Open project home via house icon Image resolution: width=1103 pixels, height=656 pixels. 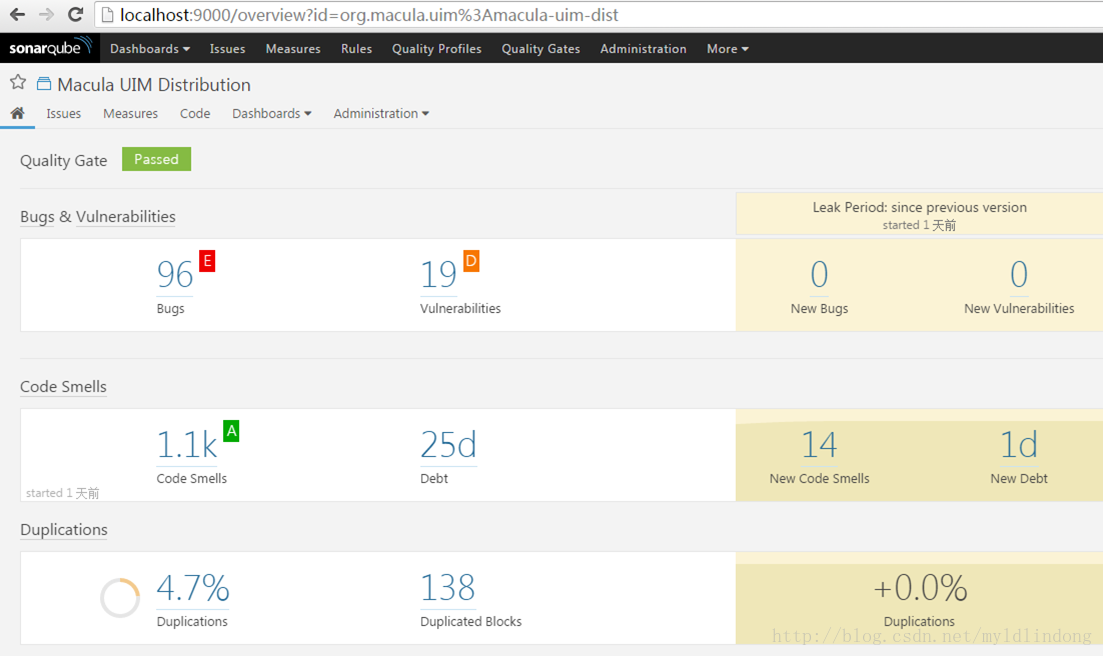(x=18, y=113)
